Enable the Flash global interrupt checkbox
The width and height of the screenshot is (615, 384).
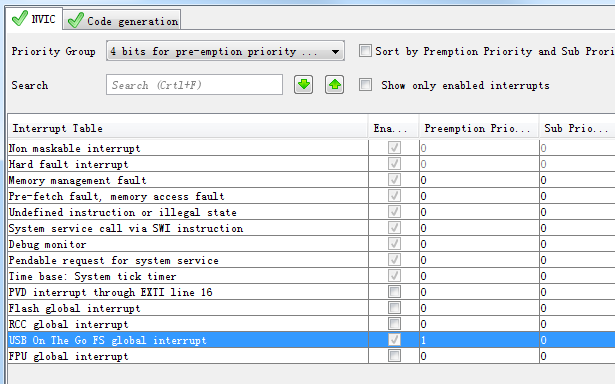pos(394,308)
